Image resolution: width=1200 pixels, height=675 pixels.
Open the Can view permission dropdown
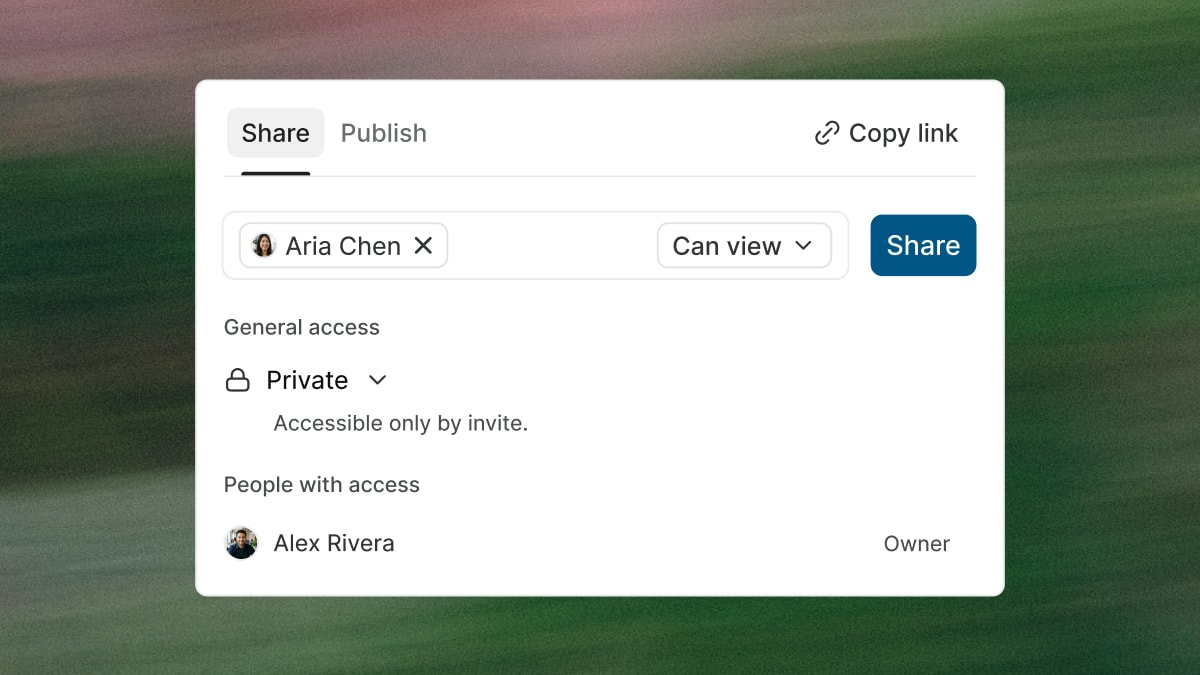(x=744, y=246)
